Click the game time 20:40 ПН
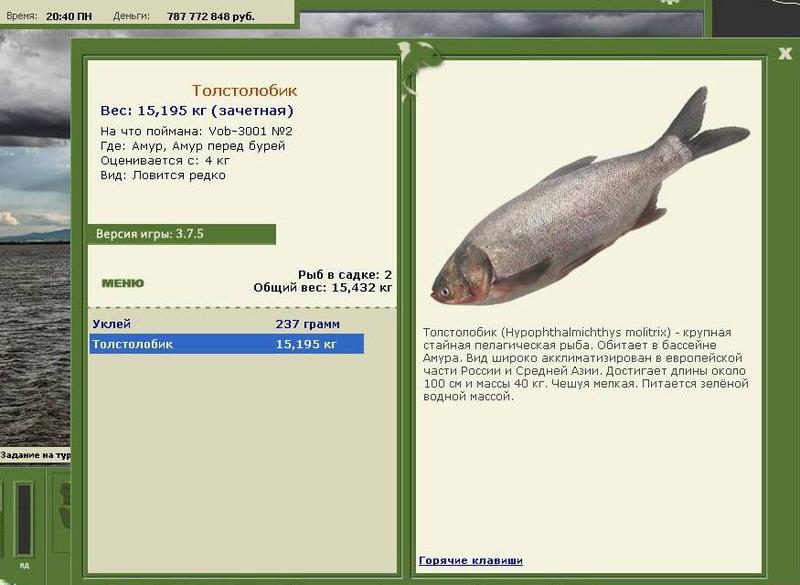Screen dimensions: 800x585 click(69, 16)
